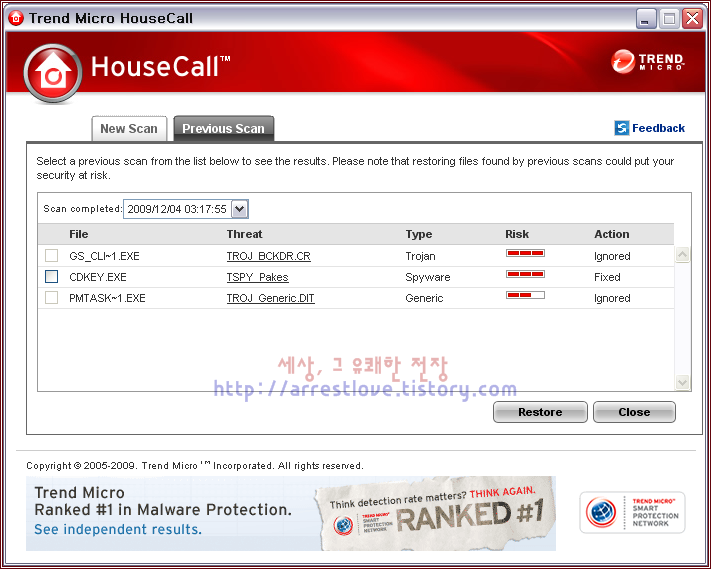Click the Smart Protection Network badge
The image size is (711, 569).
[x=632, y=512]
